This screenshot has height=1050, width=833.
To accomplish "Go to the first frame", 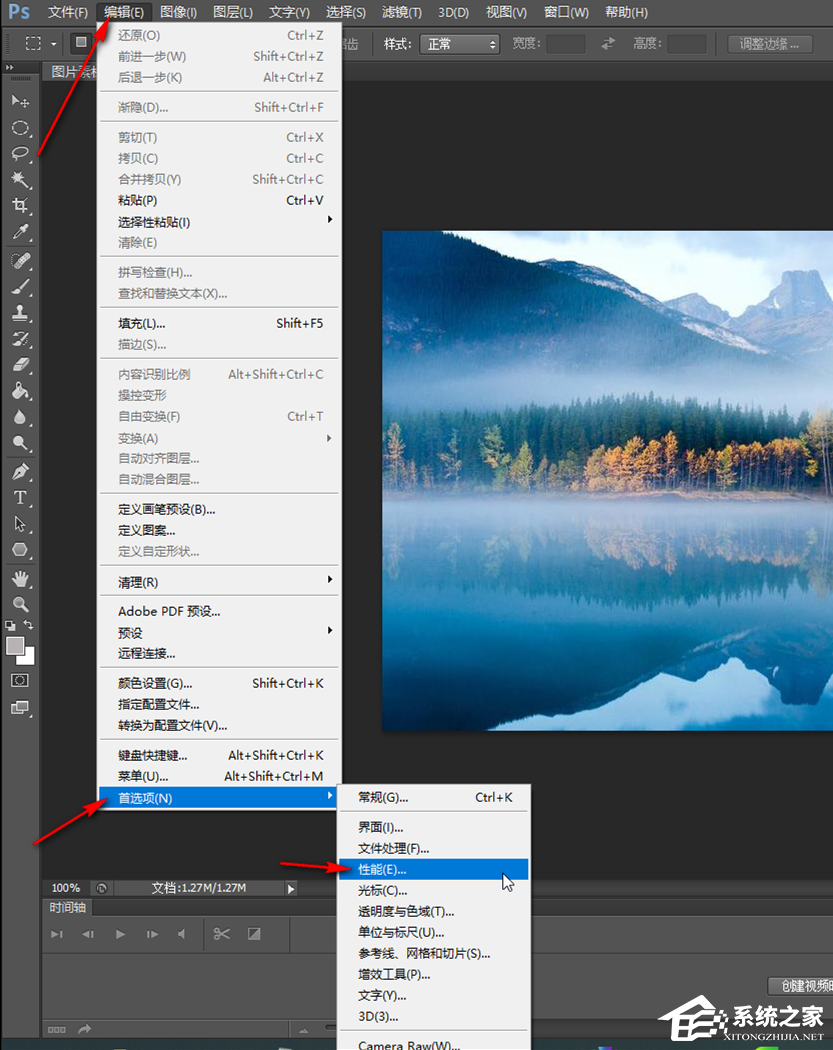I will pos(57,934).
